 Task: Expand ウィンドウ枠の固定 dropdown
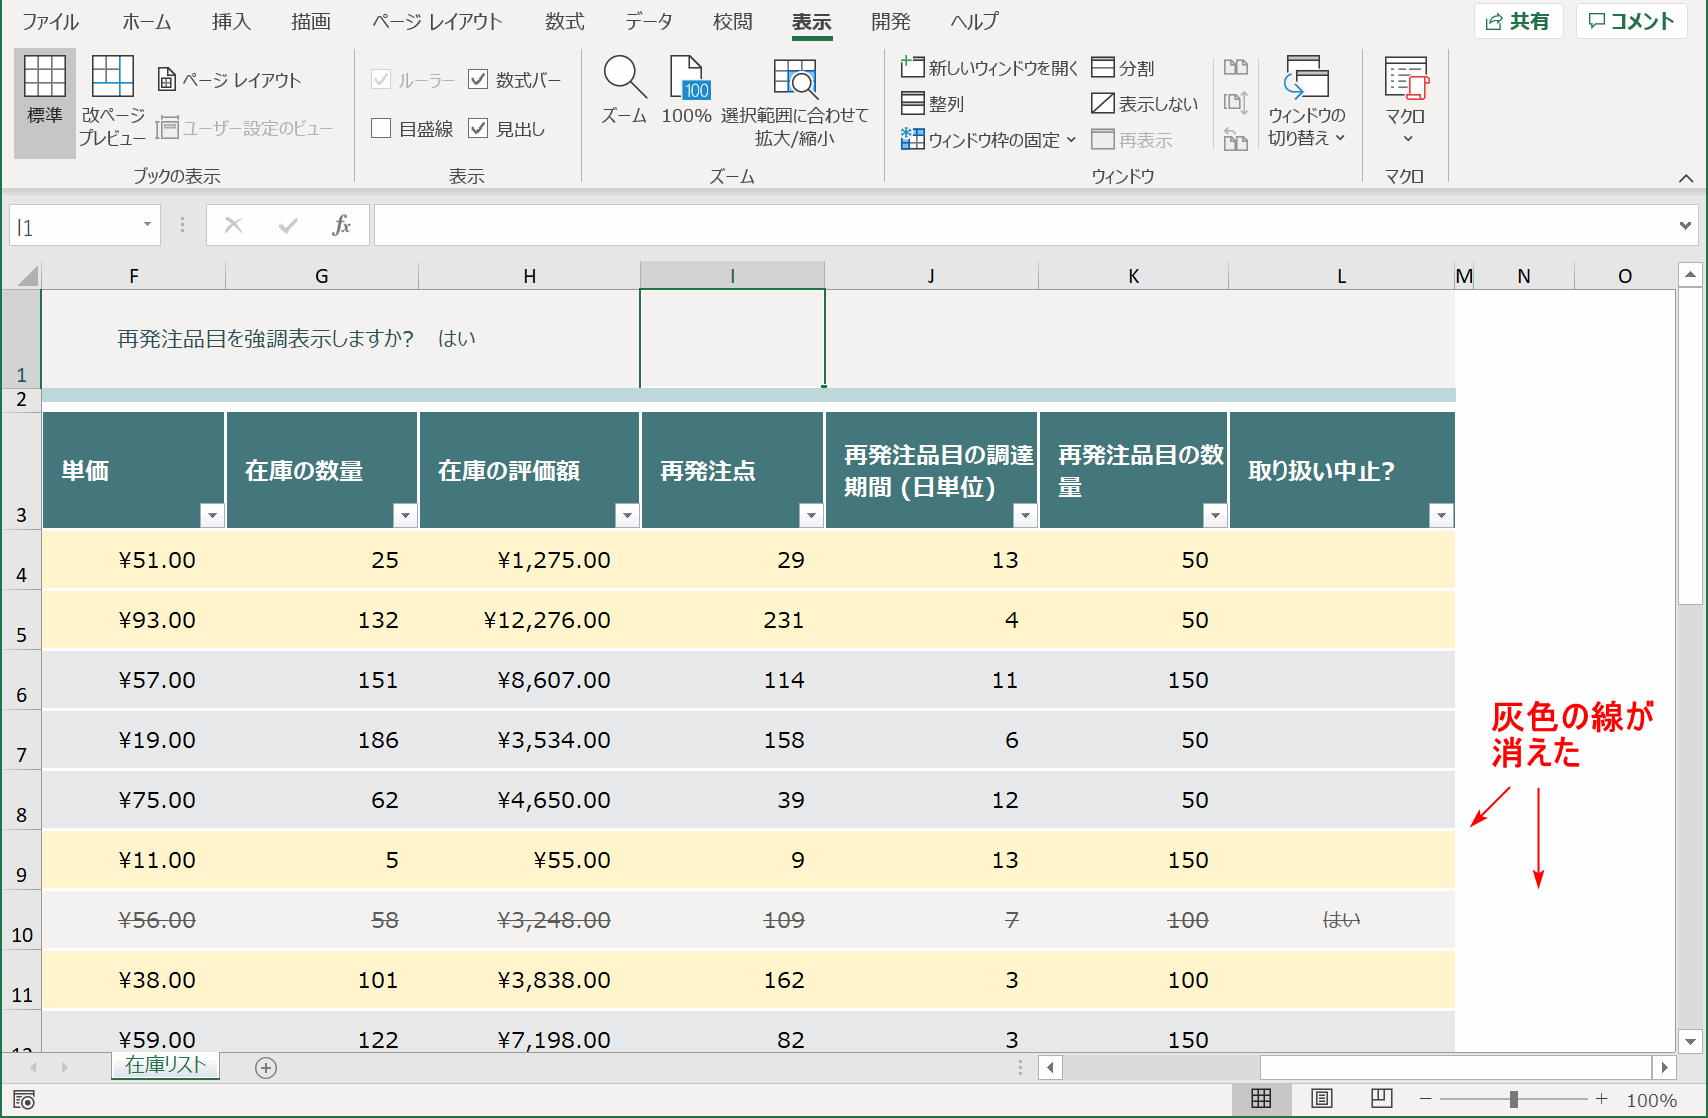click(x=1071, y=140)
